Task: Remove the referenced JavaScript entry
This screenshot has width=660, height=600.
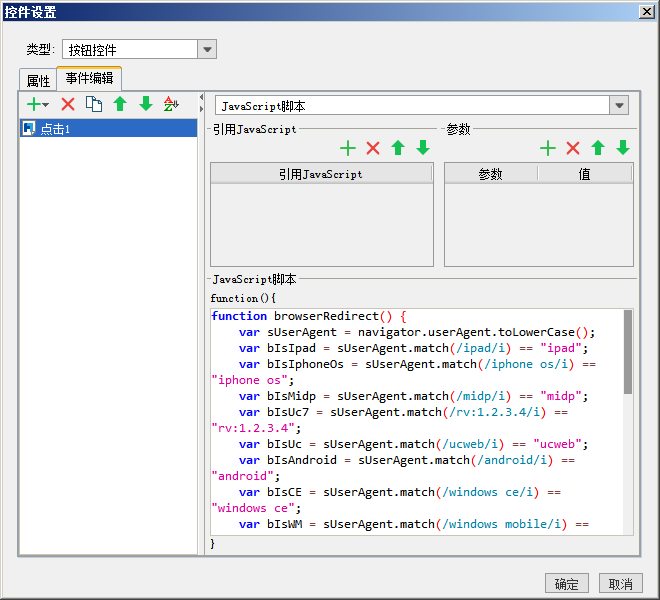Action: pos(373,148)
